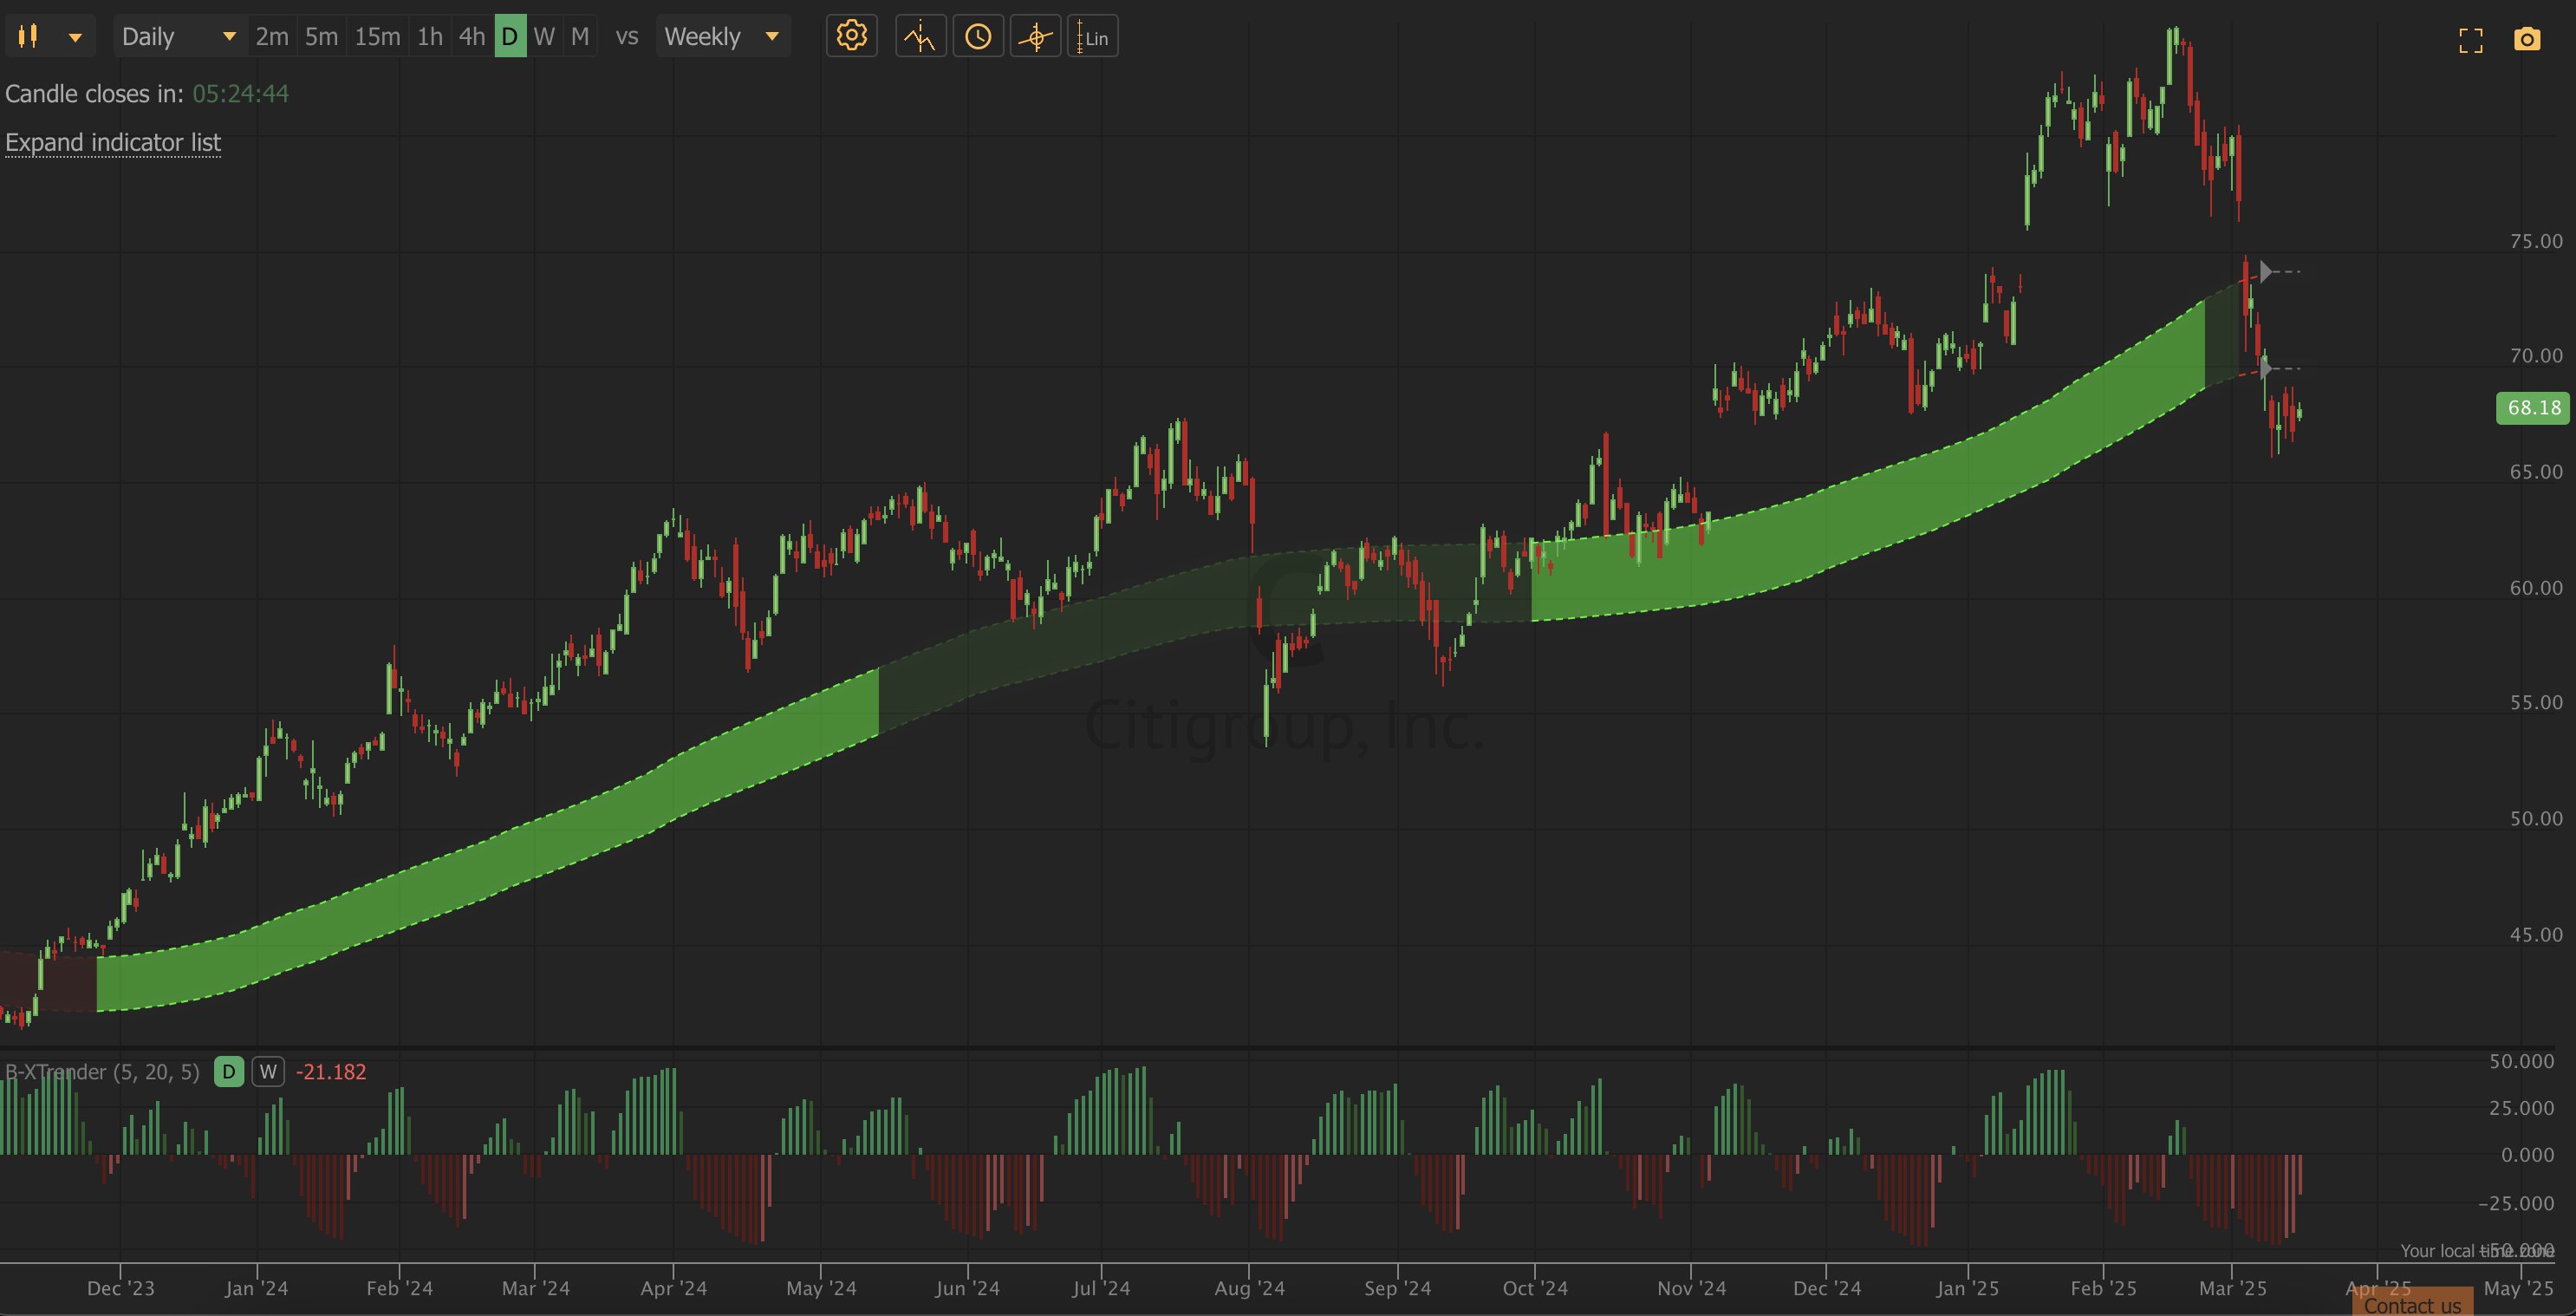
Task: Toggle B-XTrender W timeframe badge
Action: coord(267,1072)
